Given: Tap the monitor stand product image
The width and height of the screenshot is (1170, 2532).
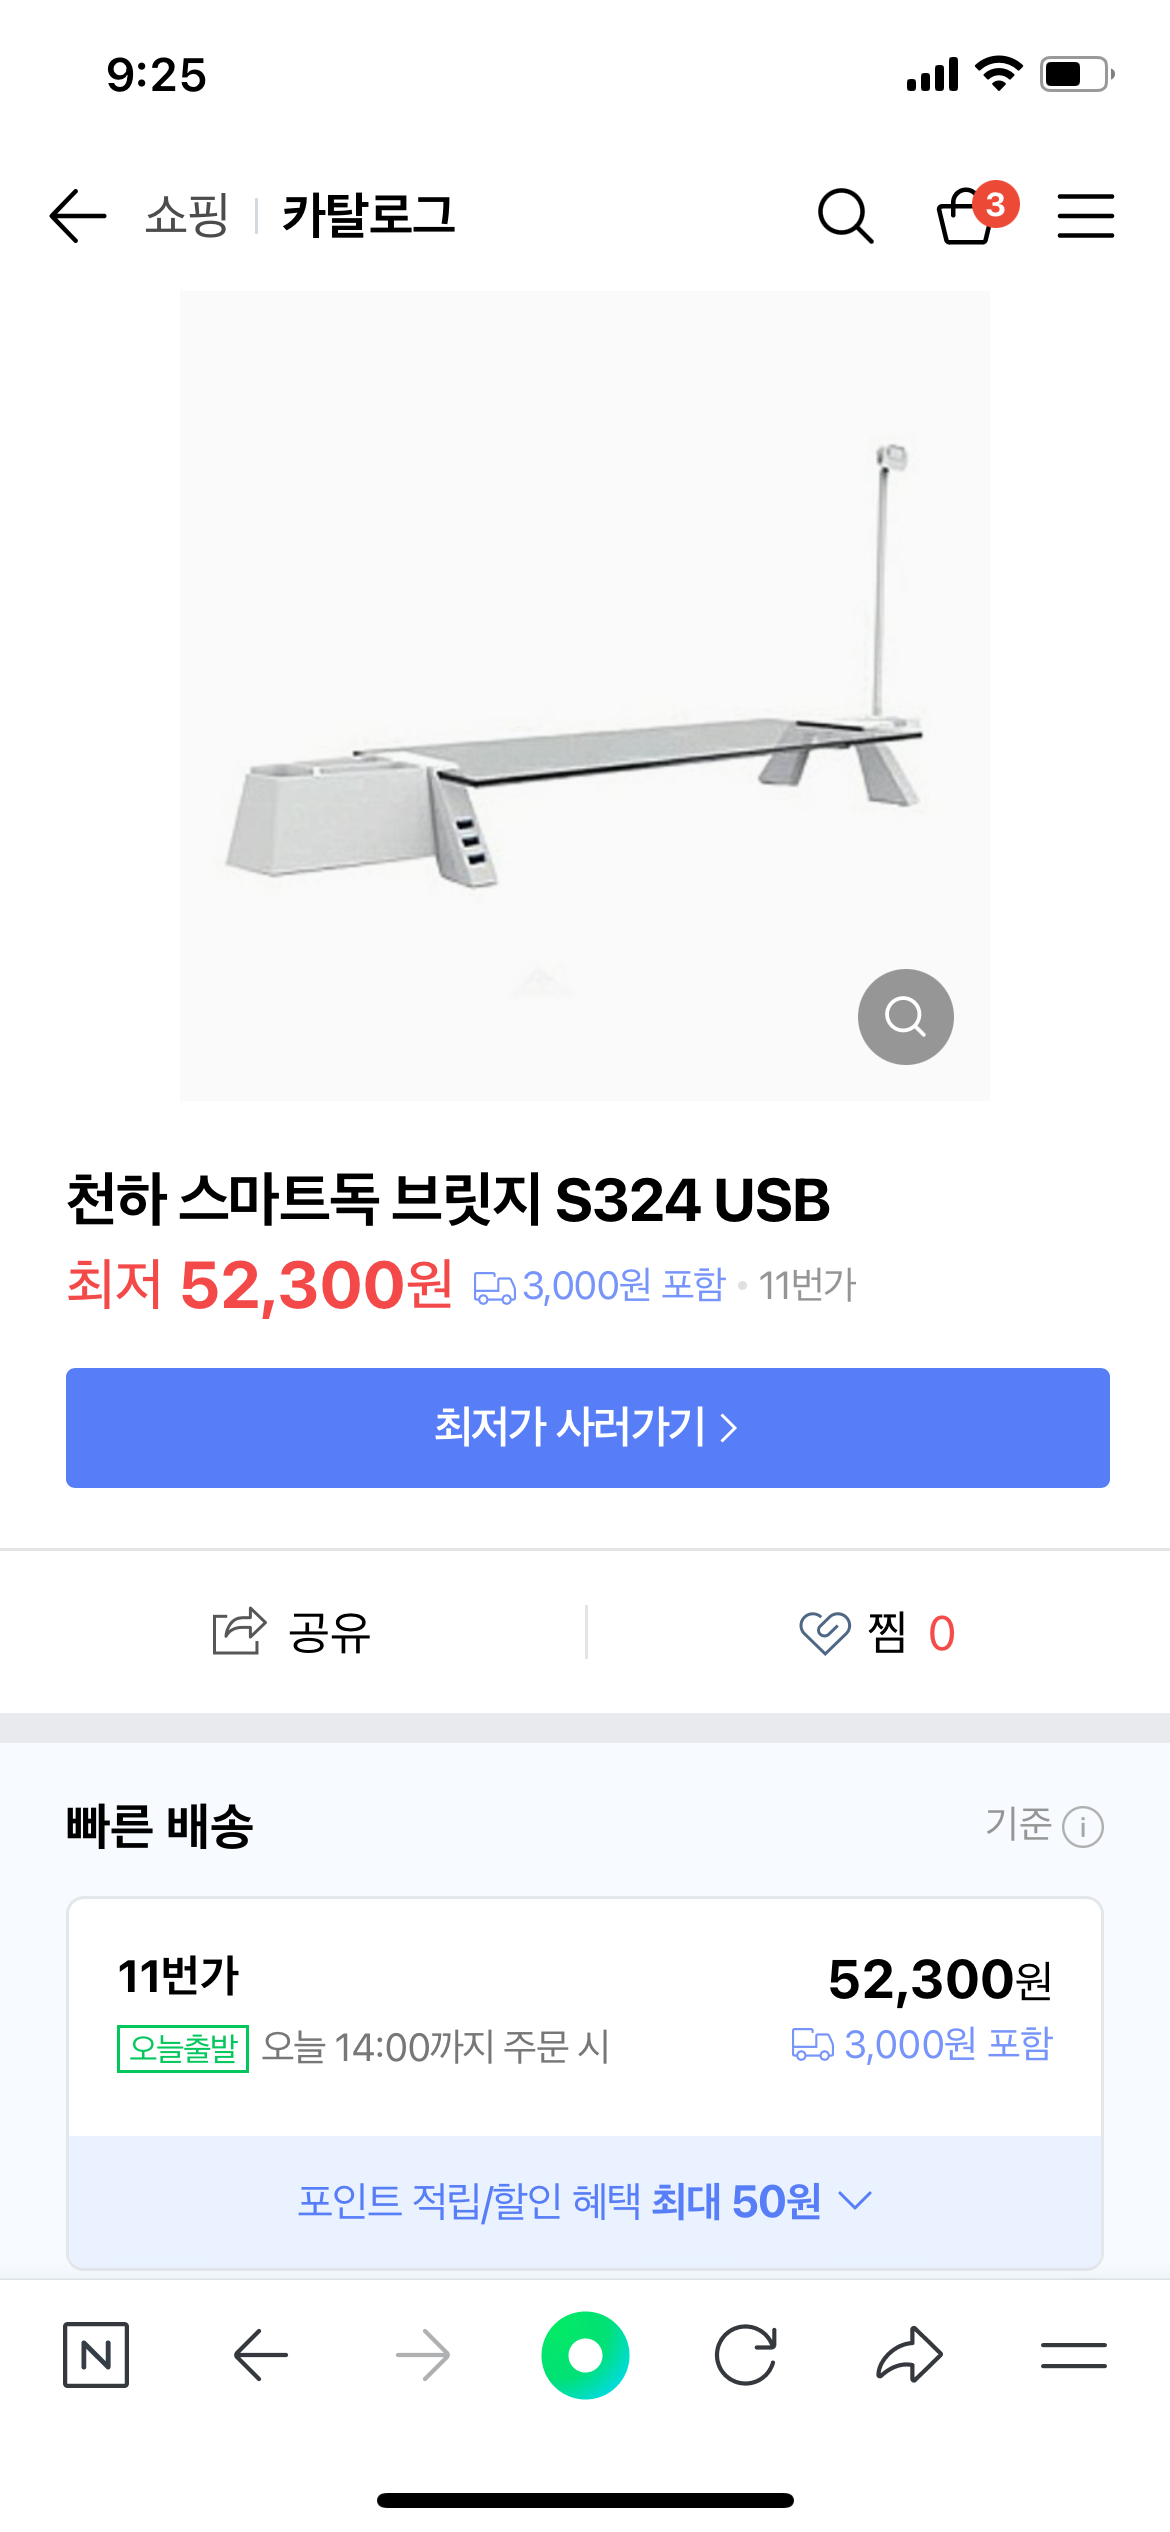Looking at the screenshot, I should click(x=584, y=695).
